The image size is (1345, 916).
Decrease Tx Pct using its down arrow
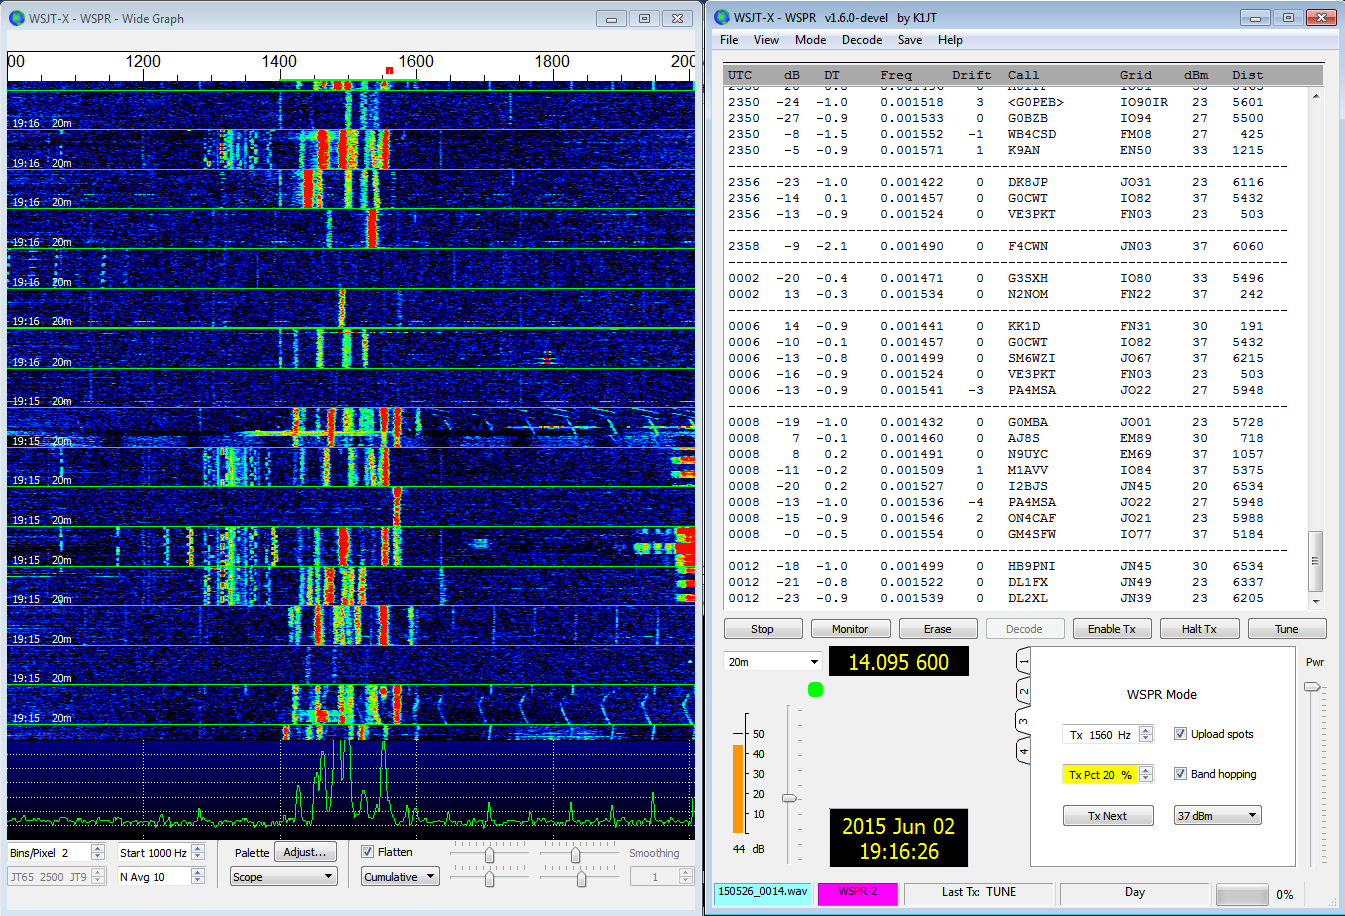(x=1146, y=779)
